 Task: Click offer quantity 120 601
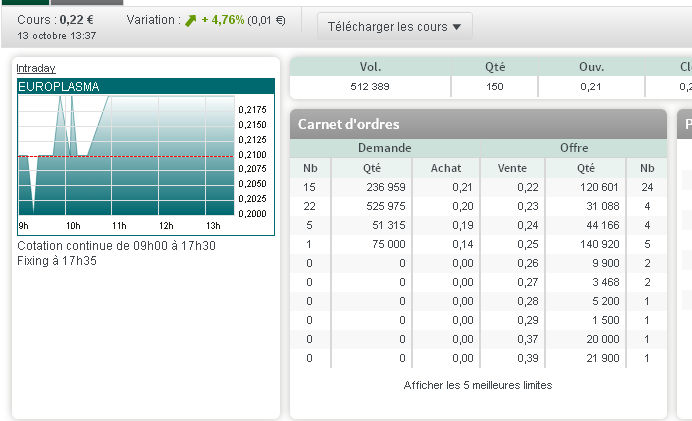click(599, 187)
